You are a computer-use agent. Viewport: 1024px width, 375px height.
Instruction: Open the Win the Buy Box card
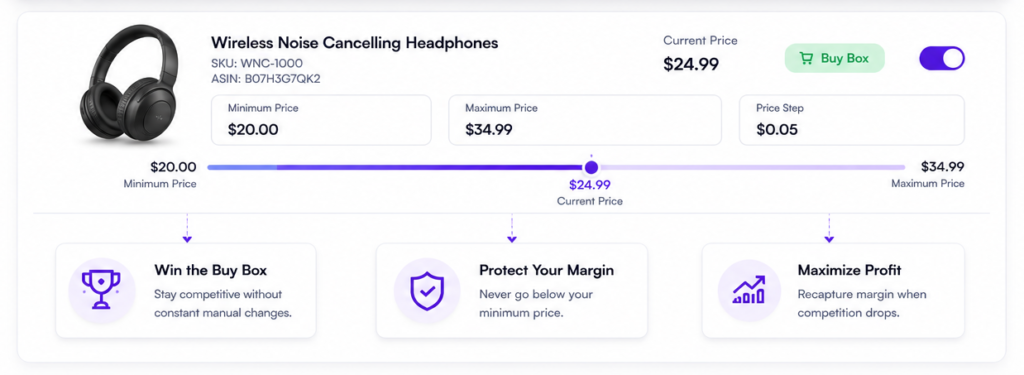point(185,291)
